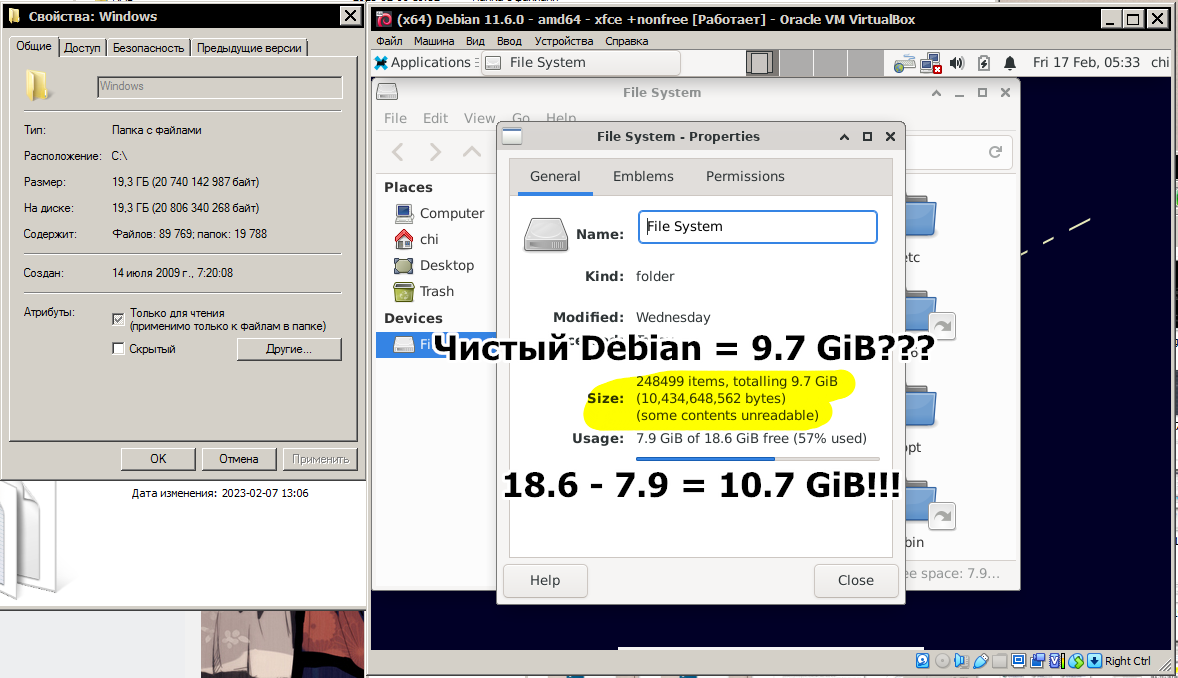
Task: Click the panel clock Fri 17 Feb
Action: point(1086,62)
